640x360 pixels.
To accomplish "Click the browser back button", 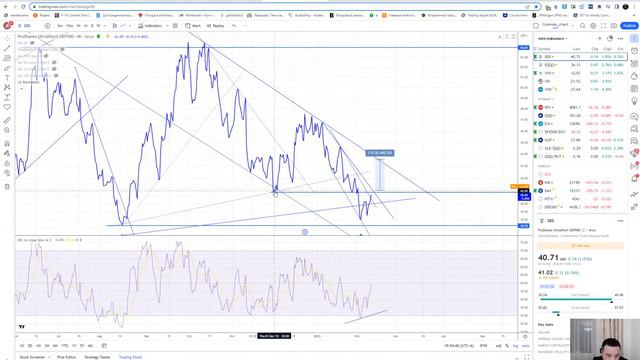I will (x=5, y=7).
